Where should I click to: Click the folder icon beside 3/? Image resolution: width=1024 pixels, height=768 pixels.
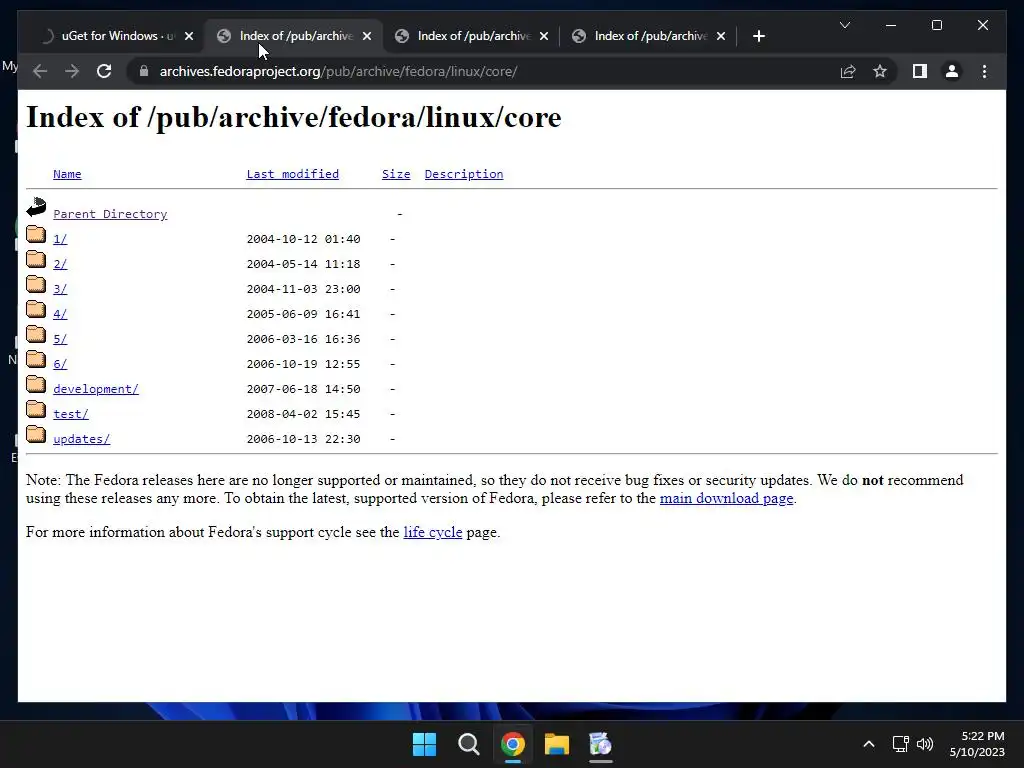click(x=36, y=284)
